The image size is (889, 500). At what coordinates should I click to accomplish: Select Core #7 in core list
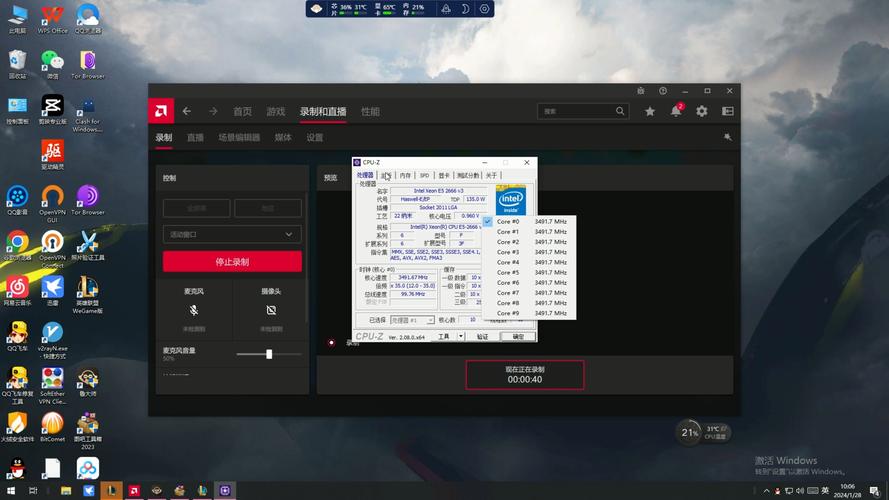529,293
